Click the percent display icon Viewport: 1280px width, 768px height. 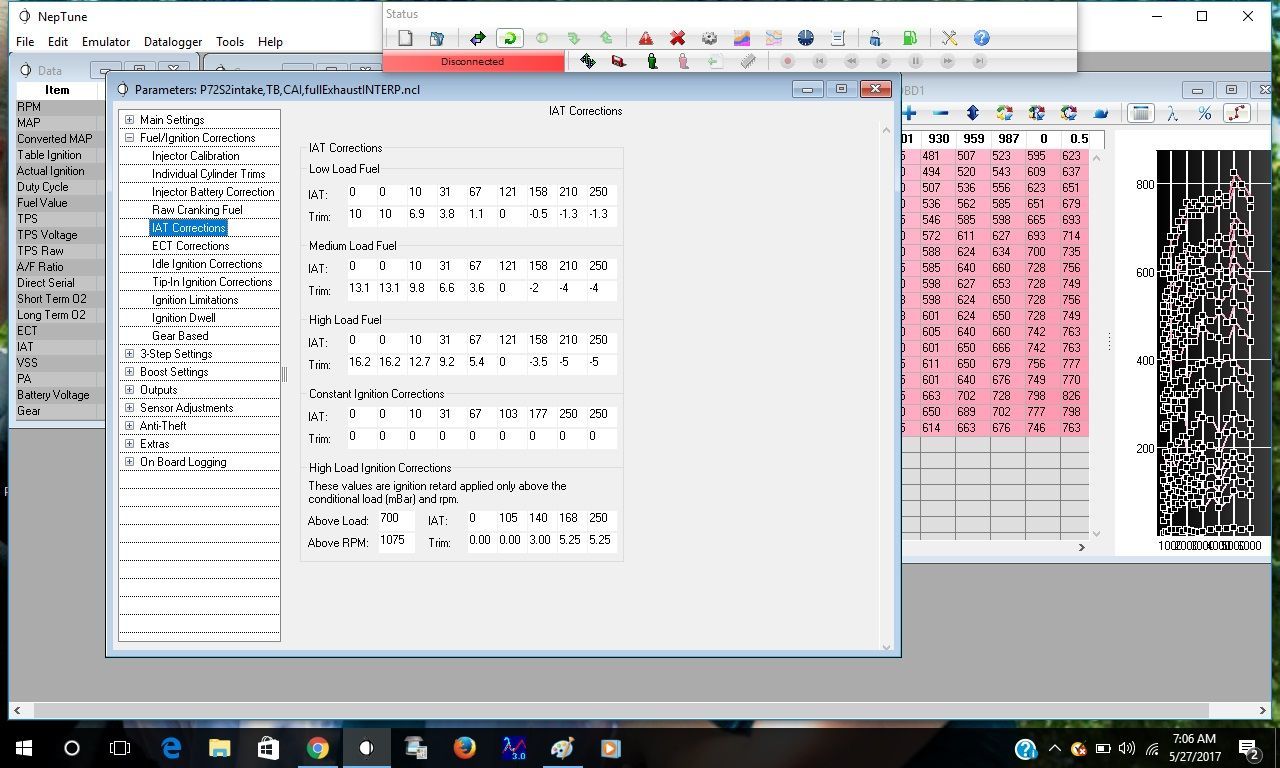[x=1204, y=113]
